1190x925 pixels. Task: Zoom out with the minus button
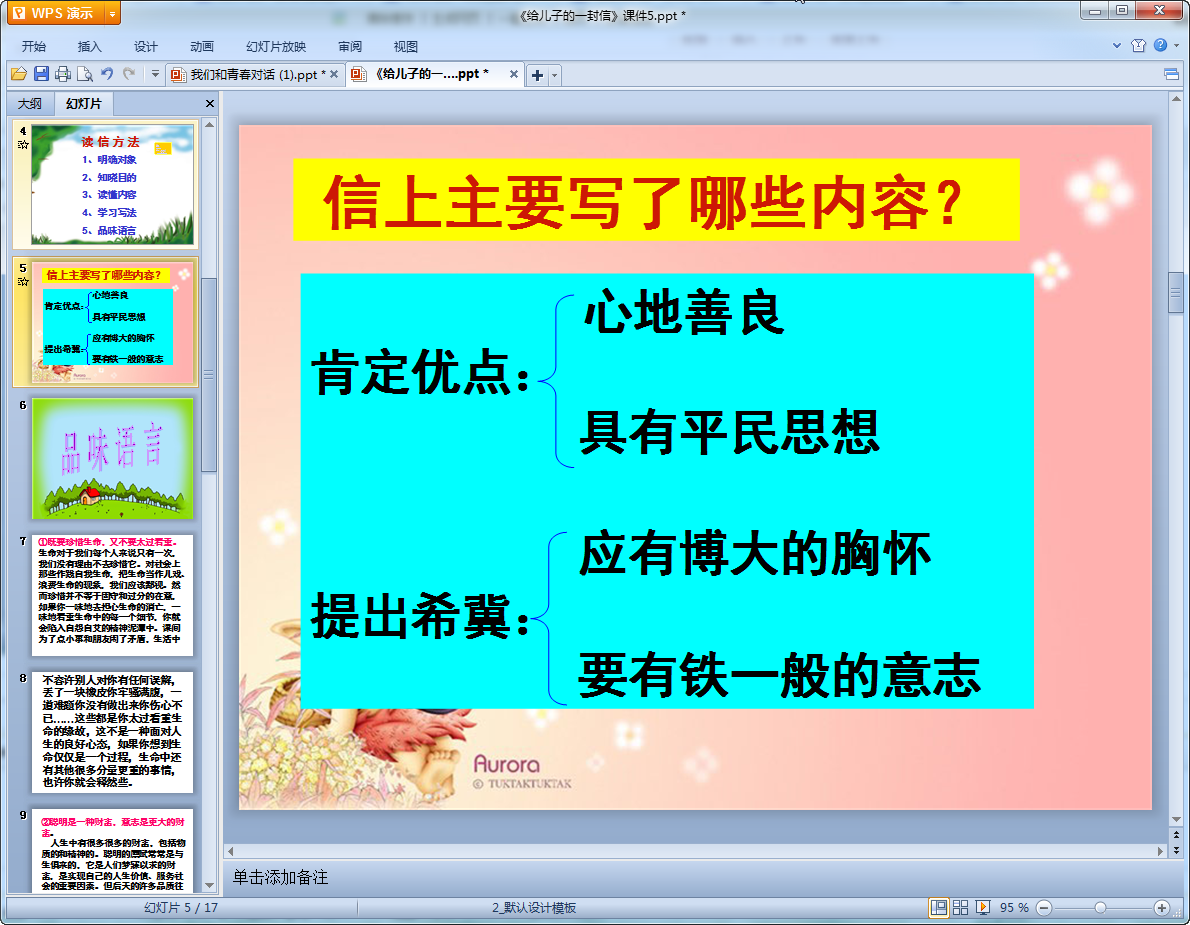(1044, 908)
